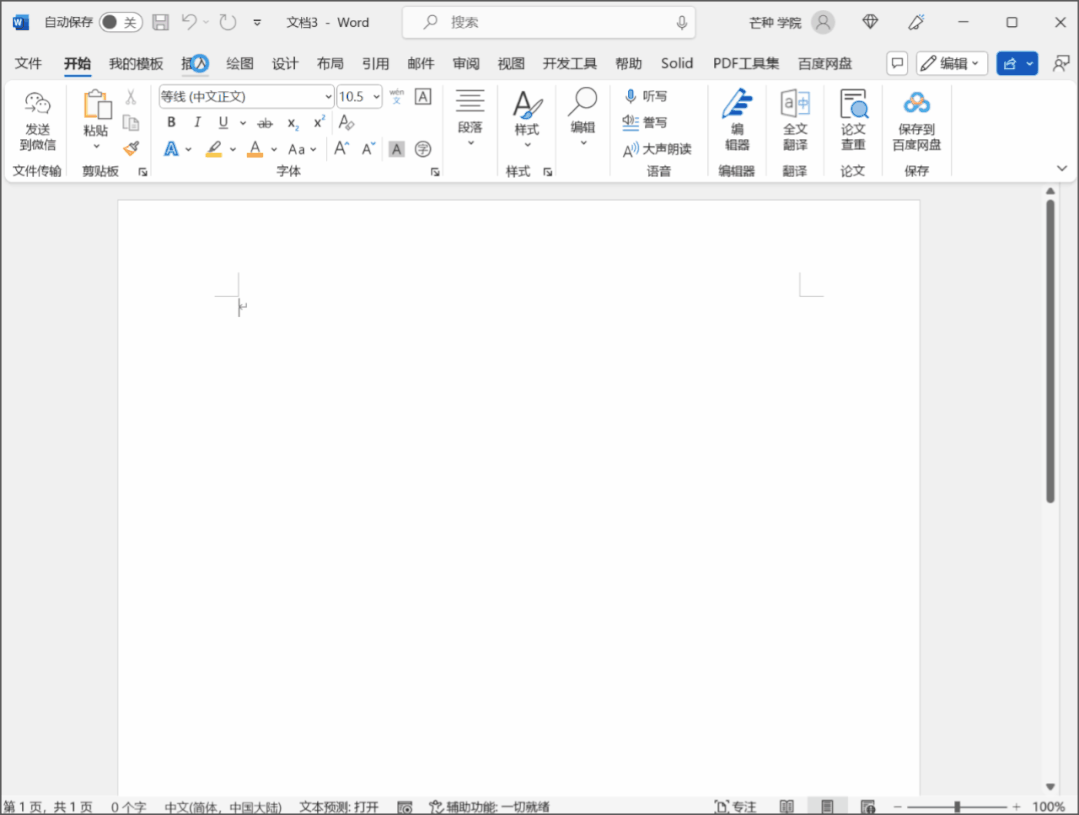Click the Cut scissors icon

(131, 97)
